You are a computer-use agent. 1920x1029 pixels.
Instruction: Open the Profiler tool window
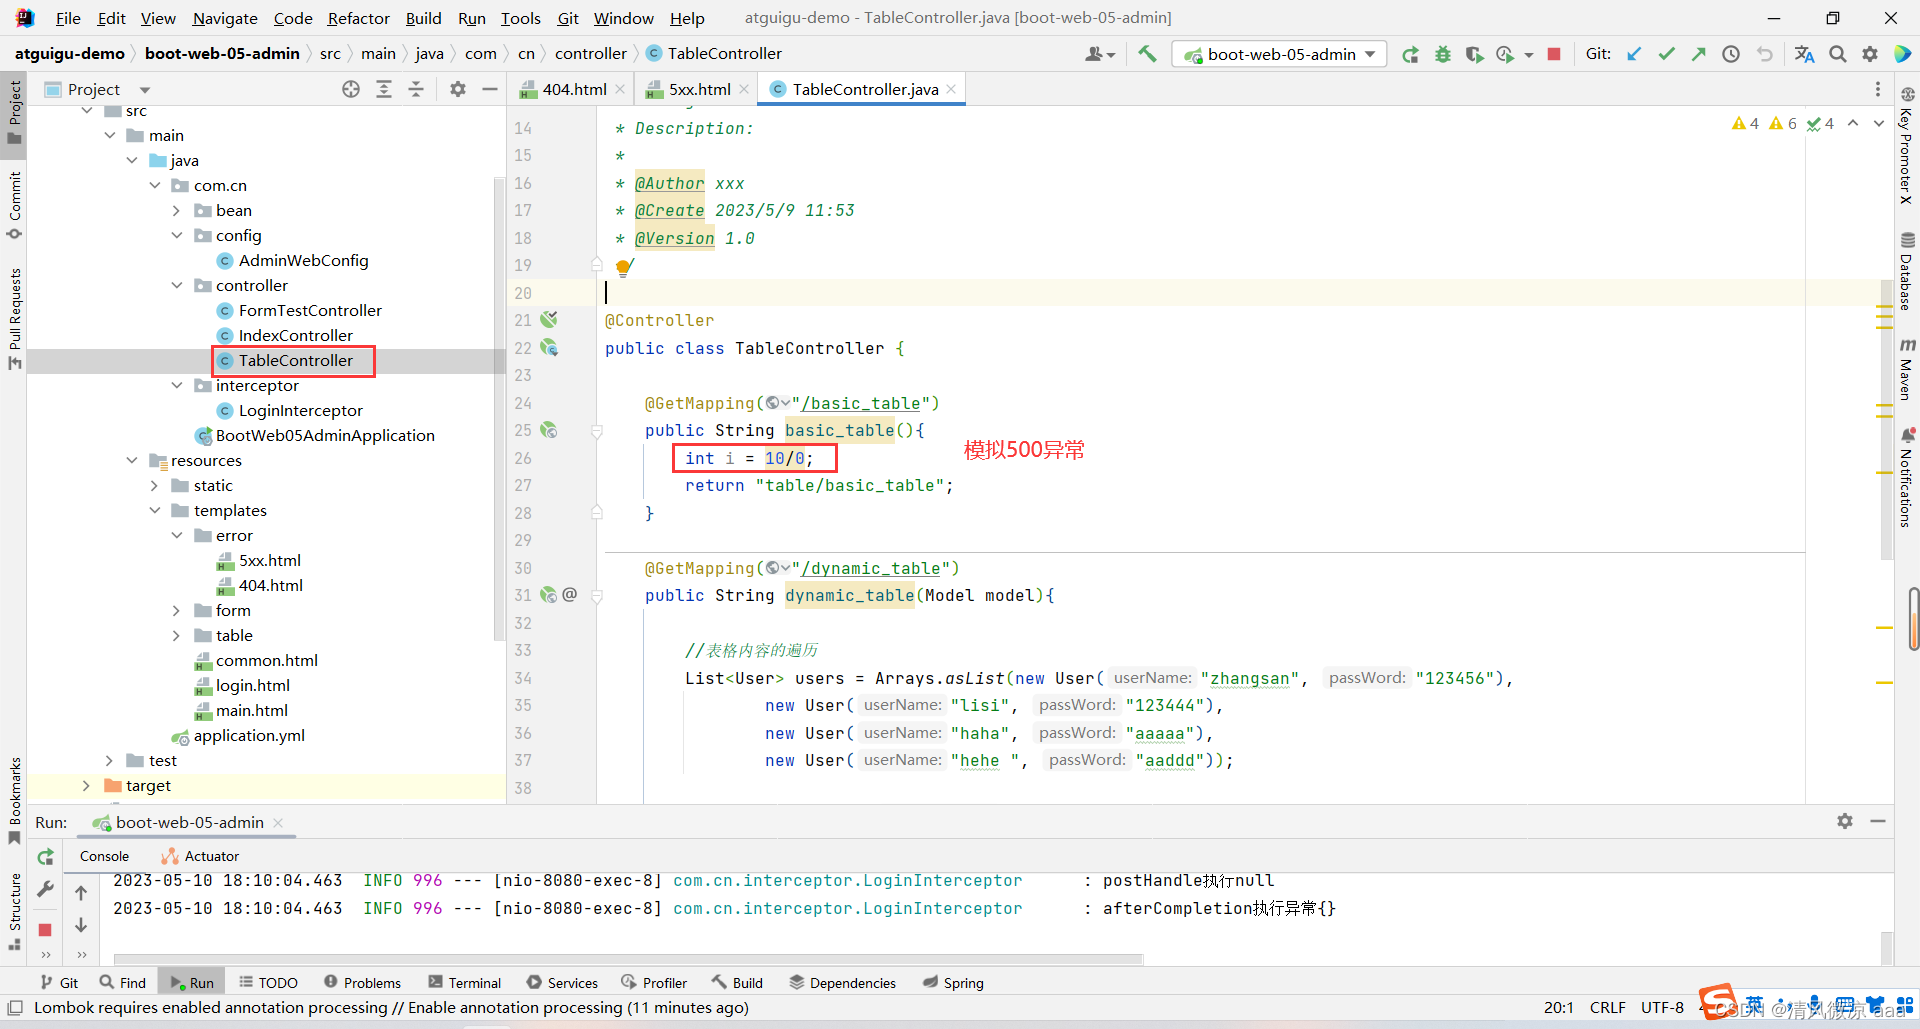[x=654, y=983]
